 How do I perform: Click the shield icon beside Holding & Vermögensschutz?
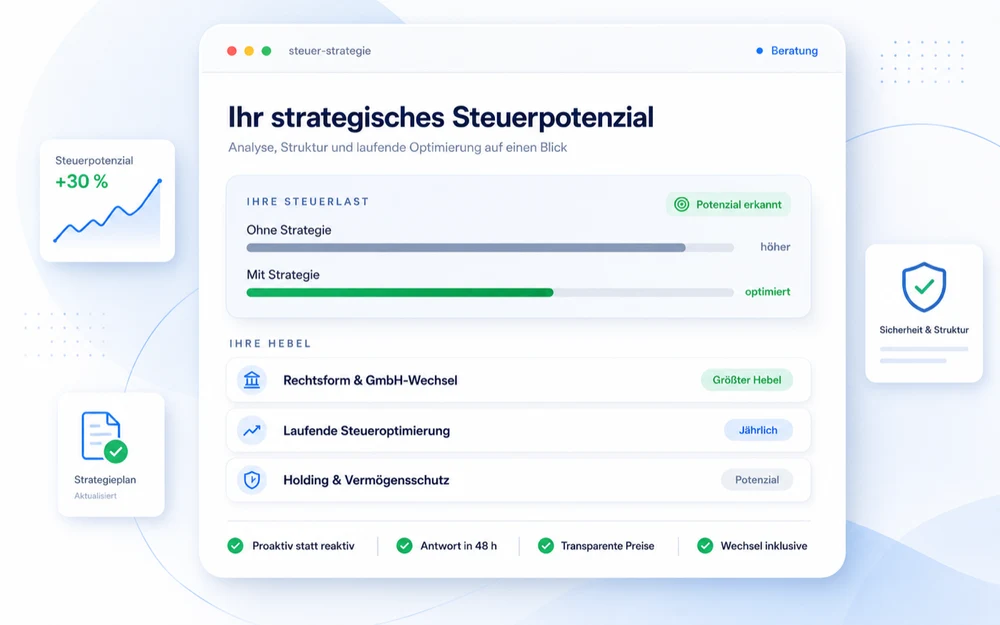(252, 480)
